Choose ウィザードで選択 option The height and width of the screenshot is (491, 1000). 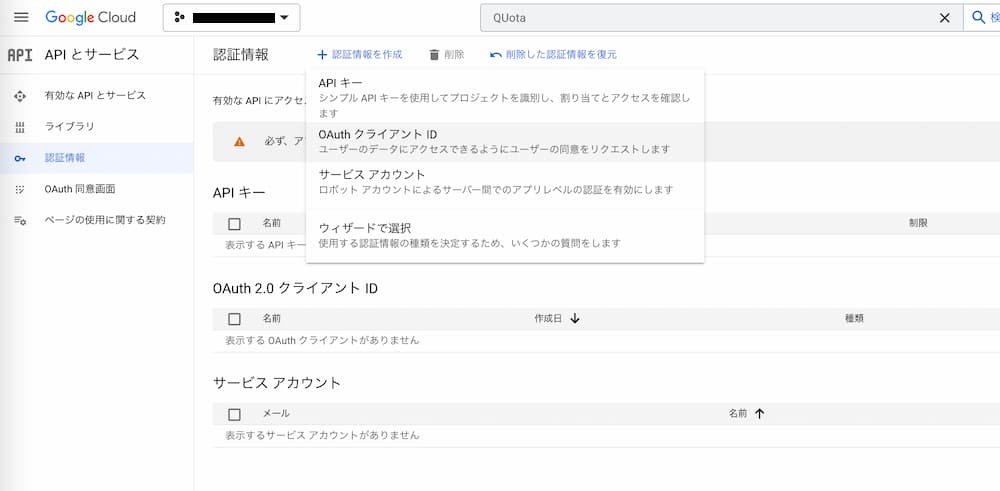[505, 235]
